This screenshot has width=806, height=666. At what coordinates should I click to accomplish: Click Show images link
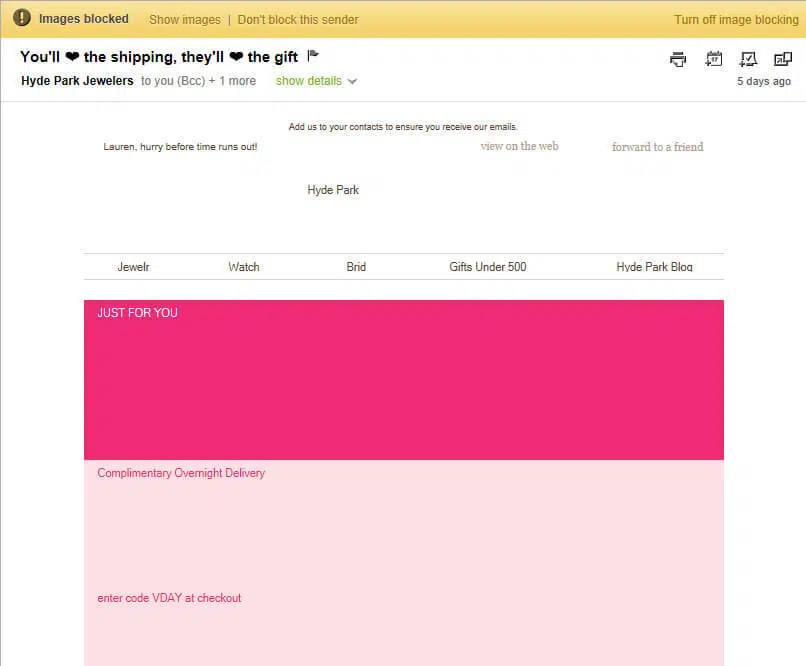tap(184, 19)
